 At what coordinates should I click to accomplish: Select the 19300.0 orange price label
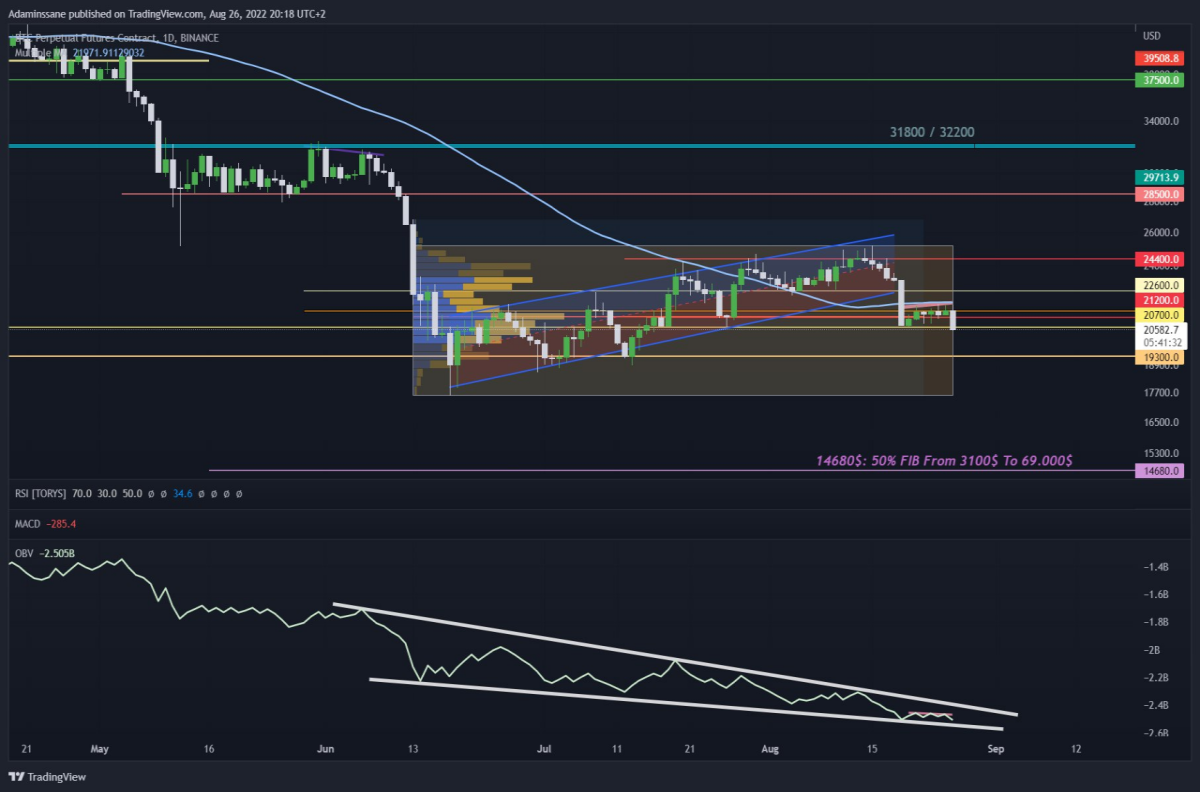tap(1159, 357)
